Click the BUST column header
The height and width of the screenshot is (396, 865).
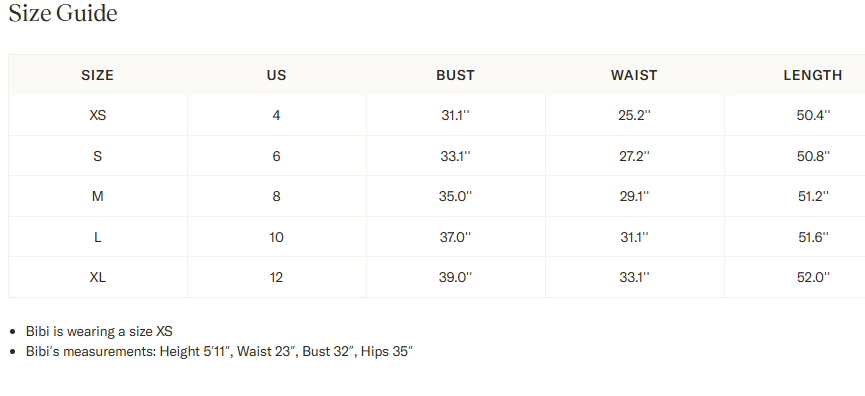[455, 75]
